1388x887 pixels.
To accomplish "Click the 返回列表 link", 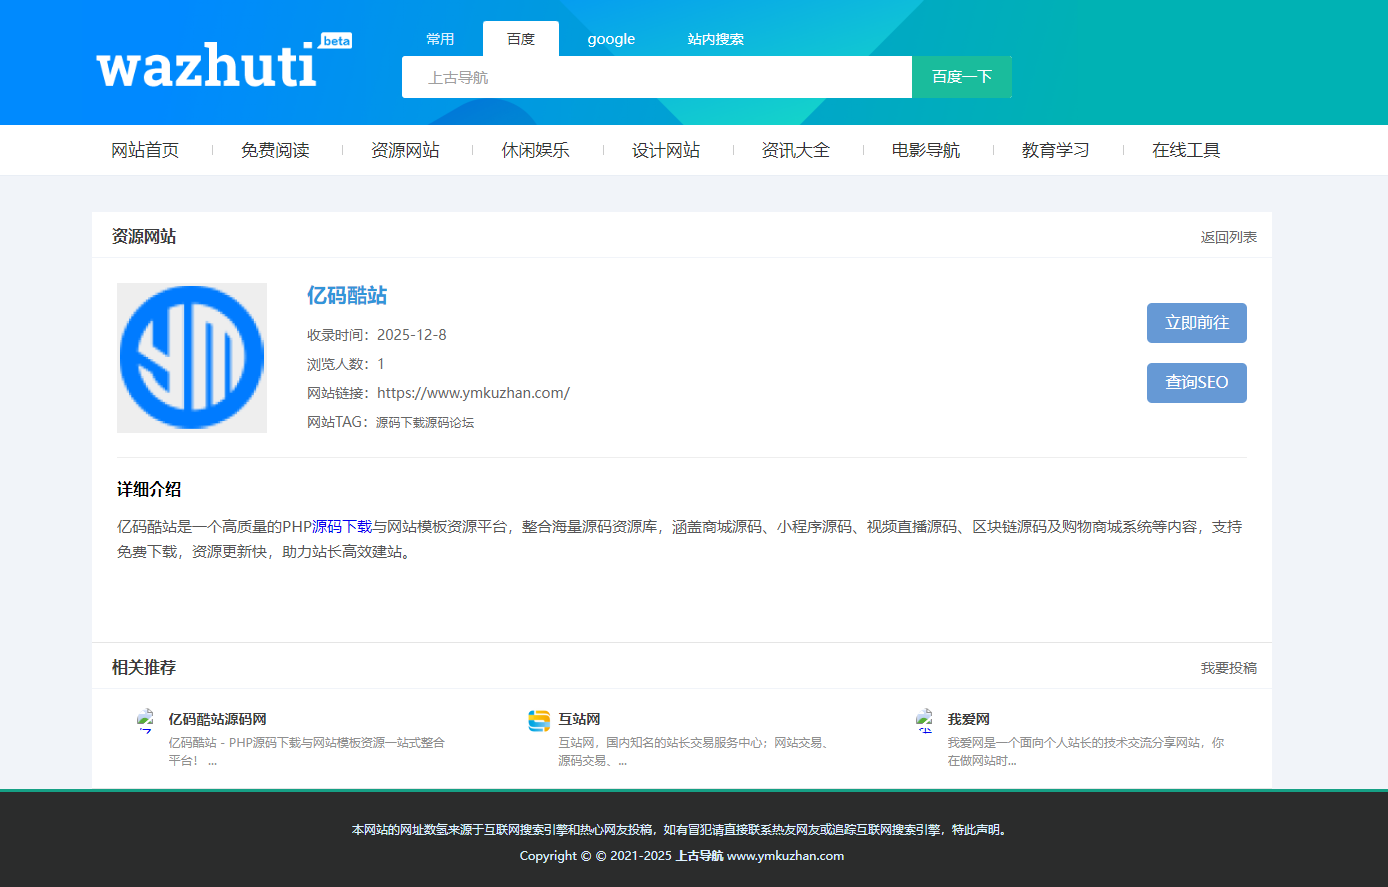I will point(1228,237).
